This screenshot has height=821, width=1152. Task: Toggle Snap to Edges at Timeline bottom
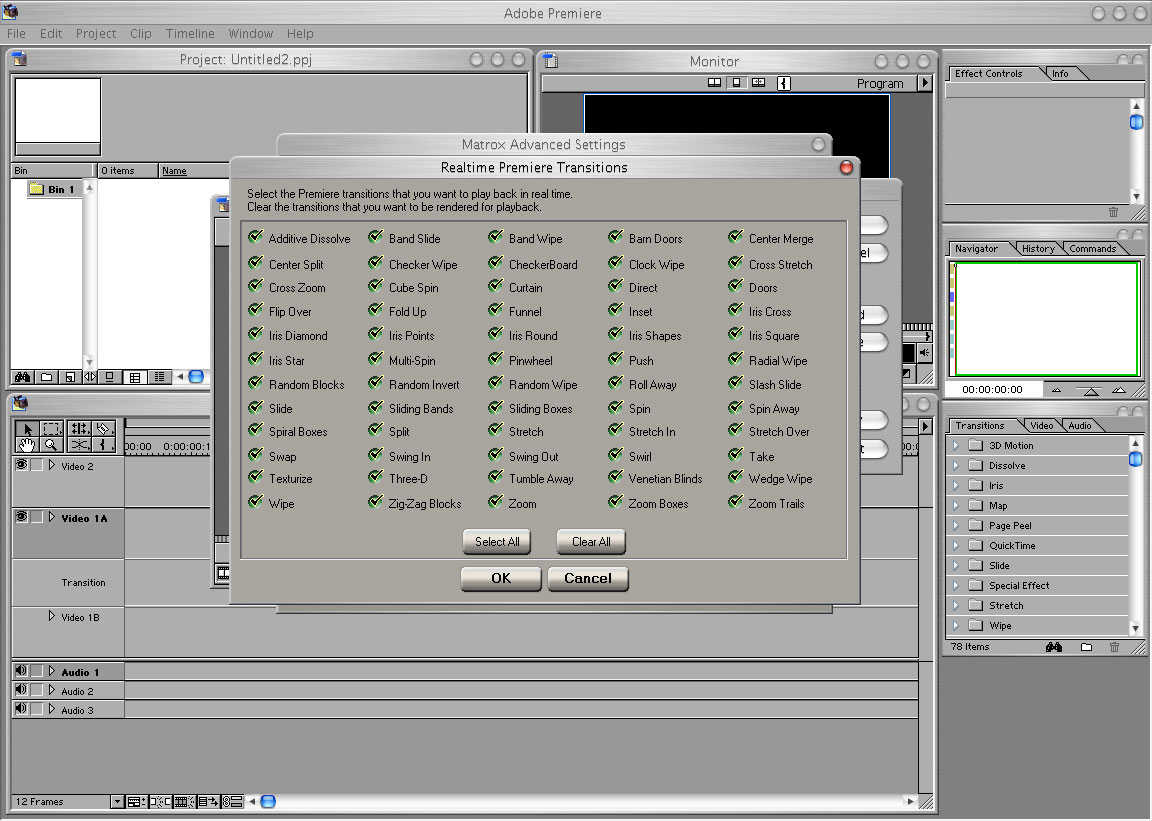point(160,802)
